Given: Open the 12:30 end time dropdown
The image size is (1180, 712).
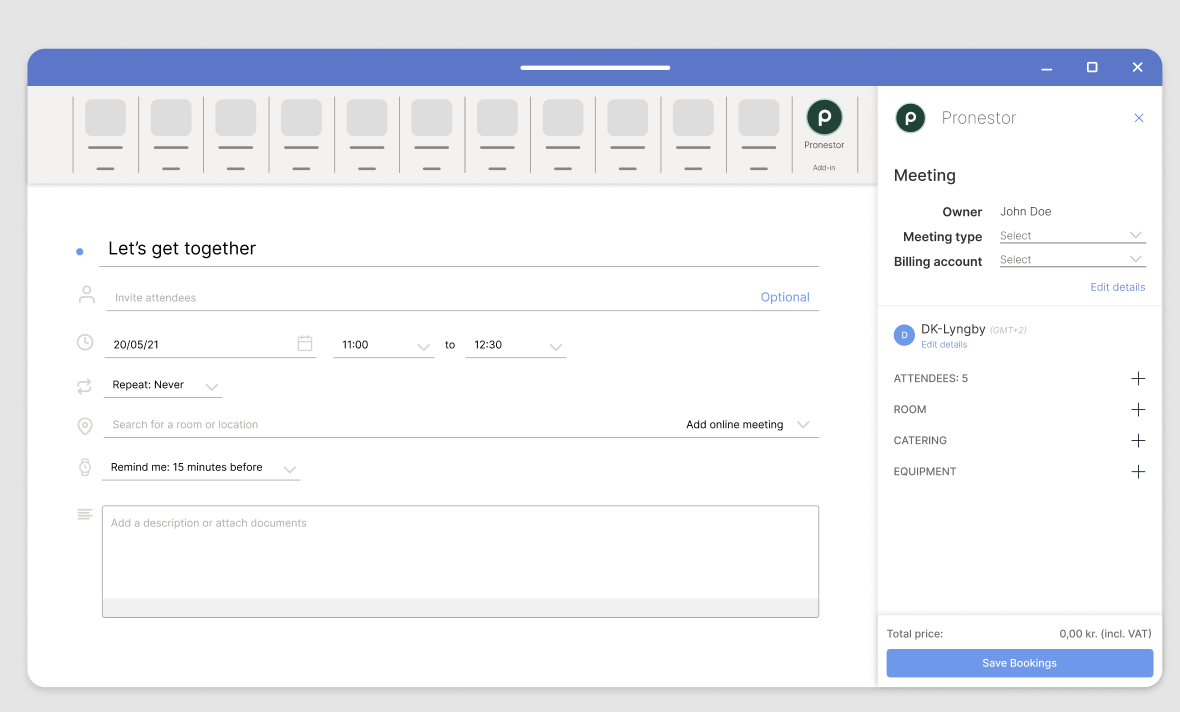Looking at the screenshot, I should [x=515, y=345].
